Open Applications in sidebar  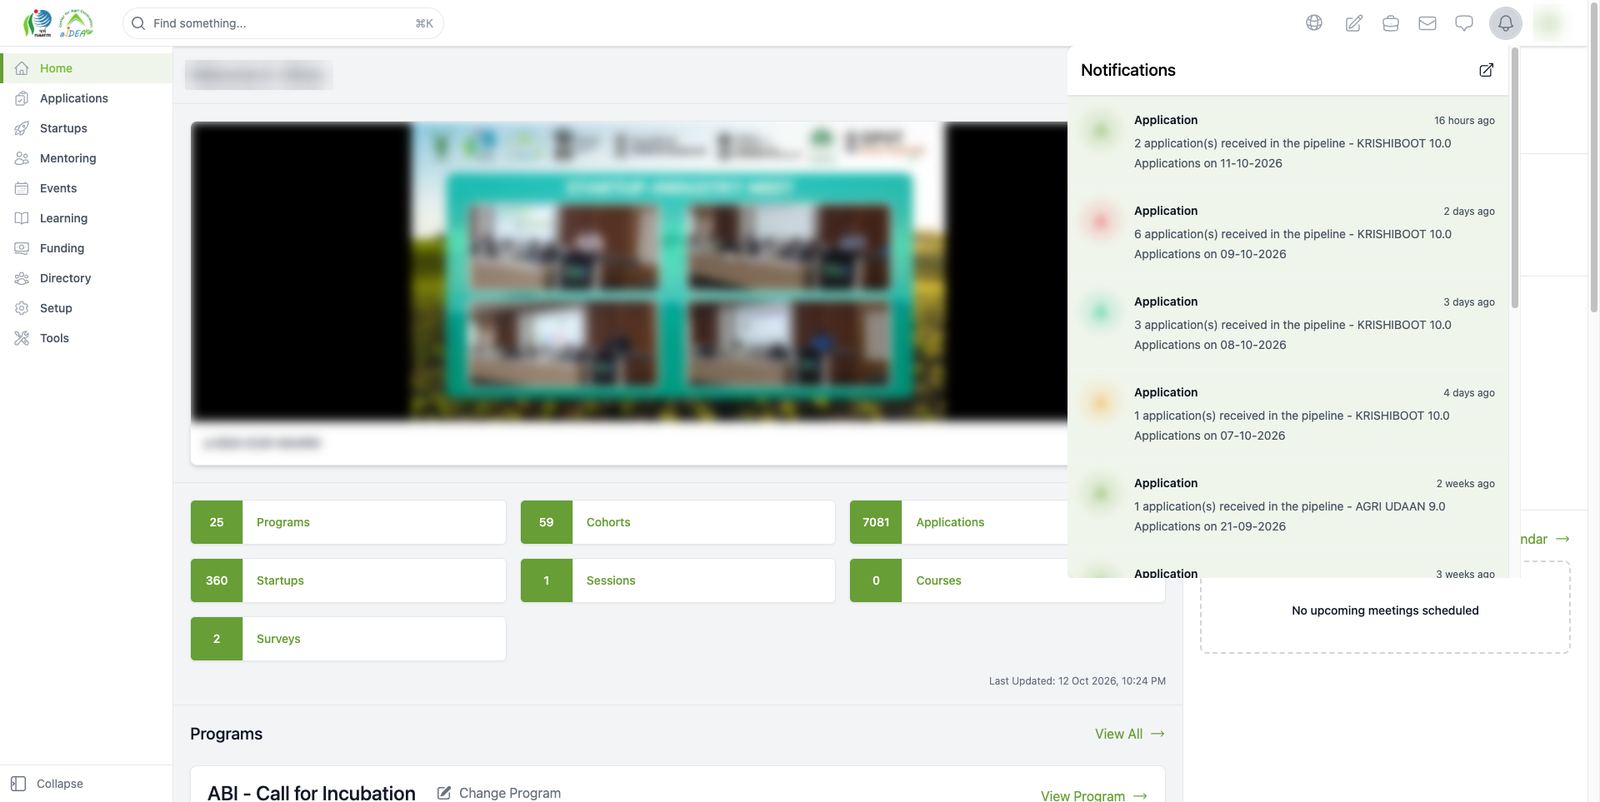pos(86,98)
